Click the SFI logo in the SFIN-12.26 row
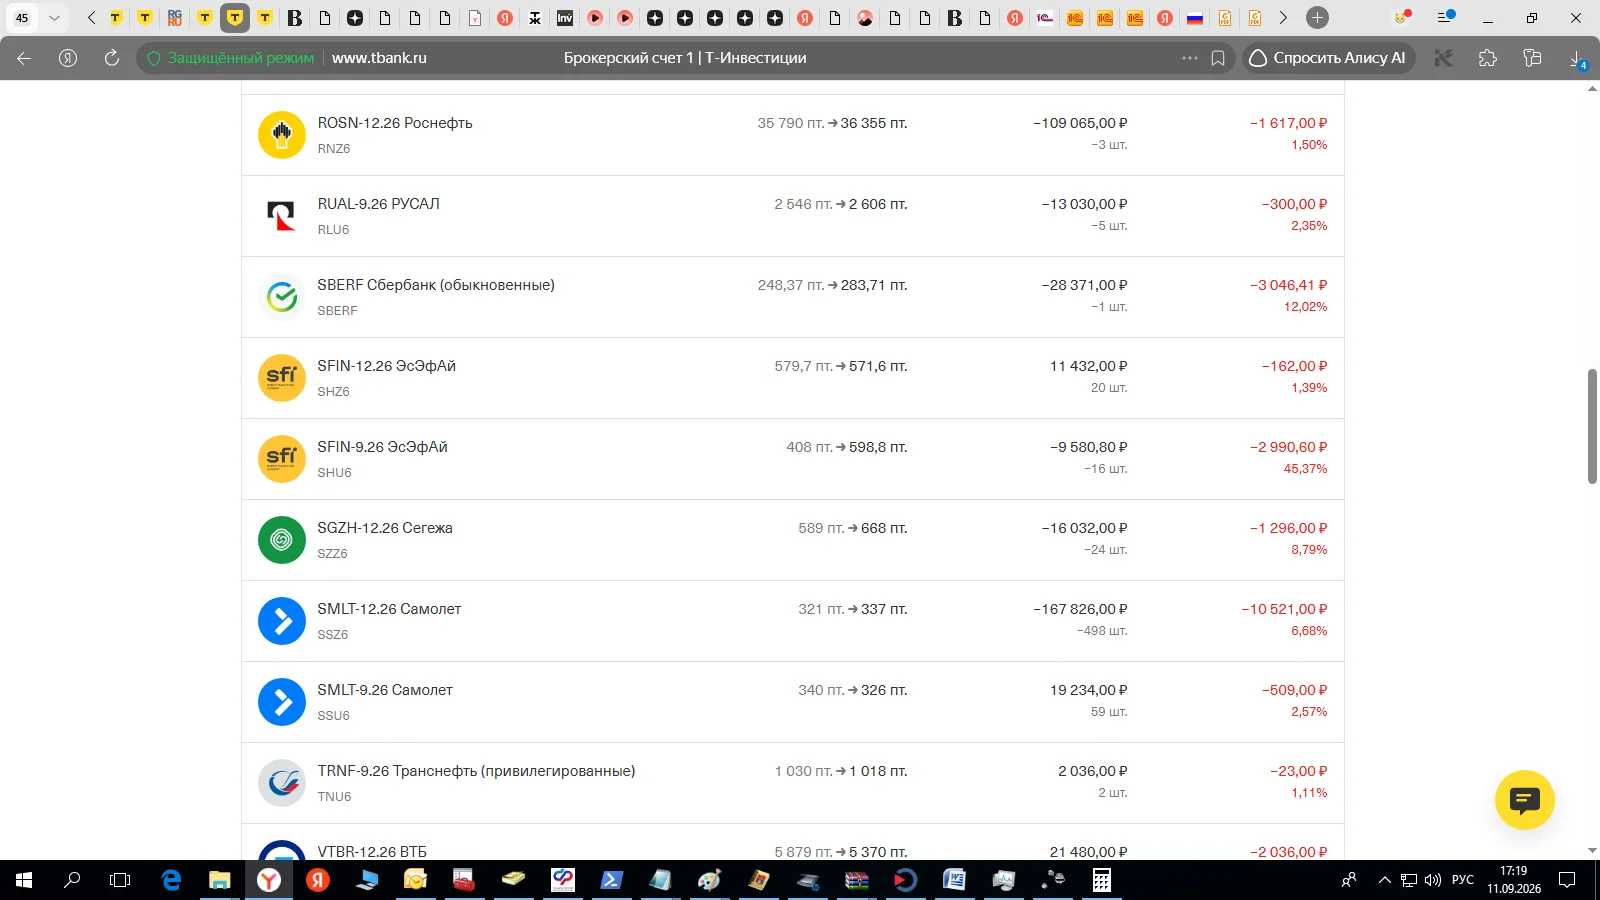 point(282,378)
